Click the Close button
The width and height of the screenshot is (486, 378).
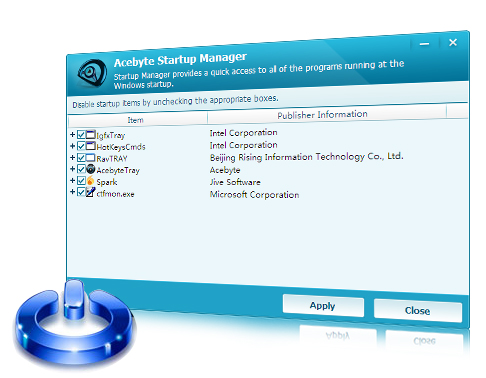[418, 311]
